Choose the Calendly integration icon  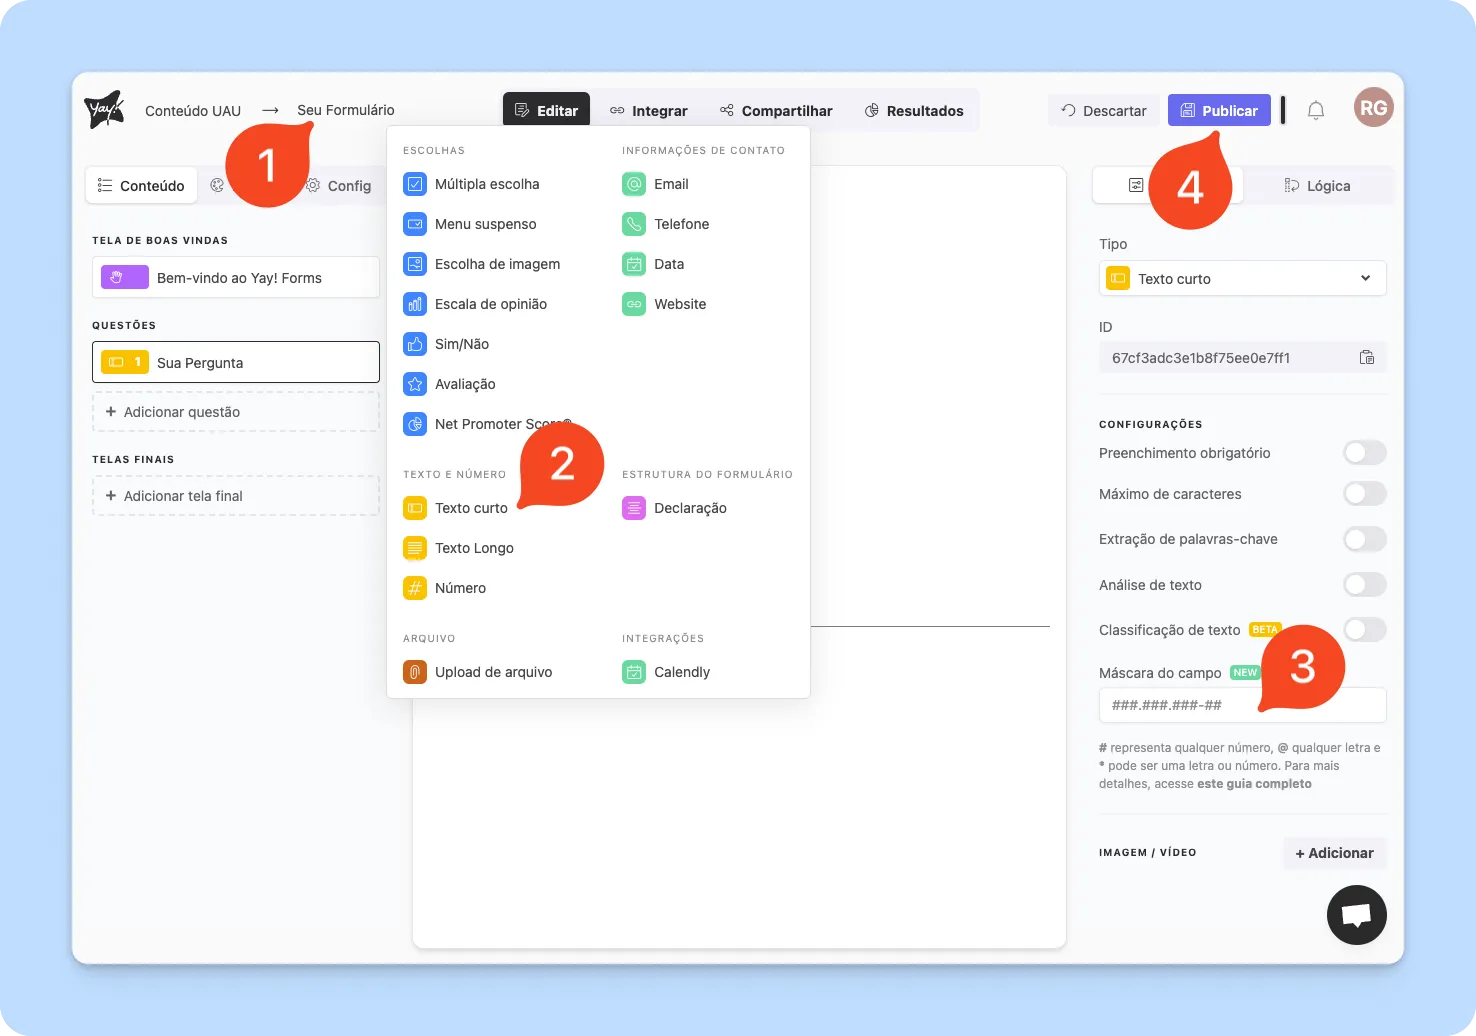(x=634, y=672)
